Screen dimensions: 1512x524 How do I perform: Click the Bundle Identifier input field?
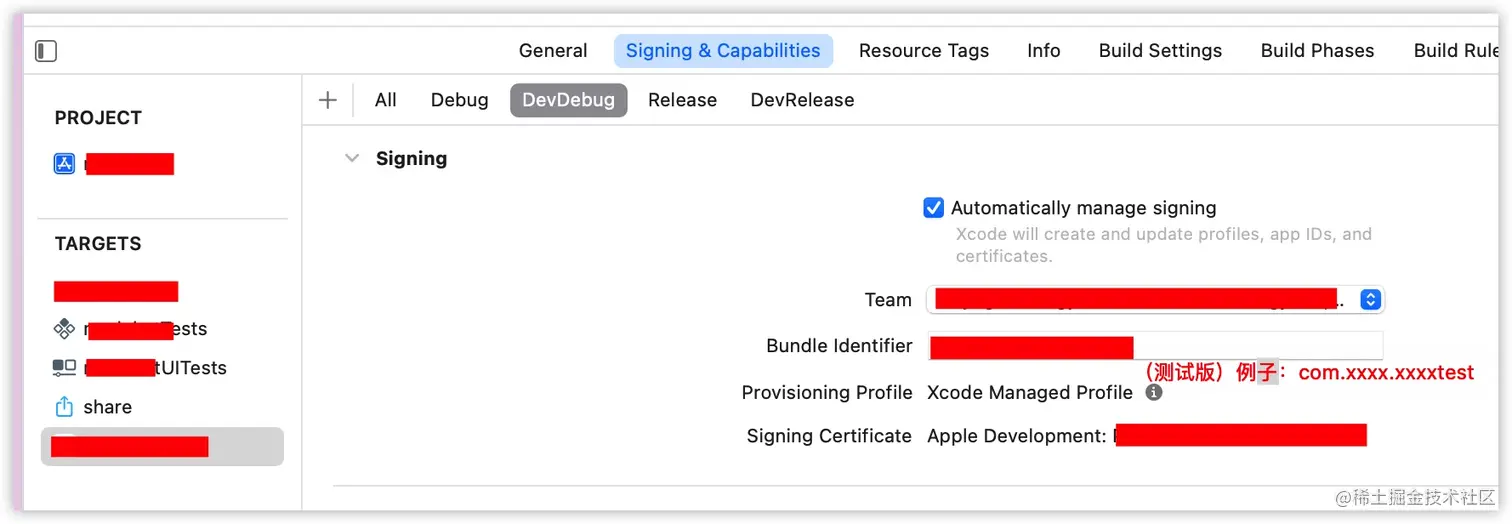1155,346
